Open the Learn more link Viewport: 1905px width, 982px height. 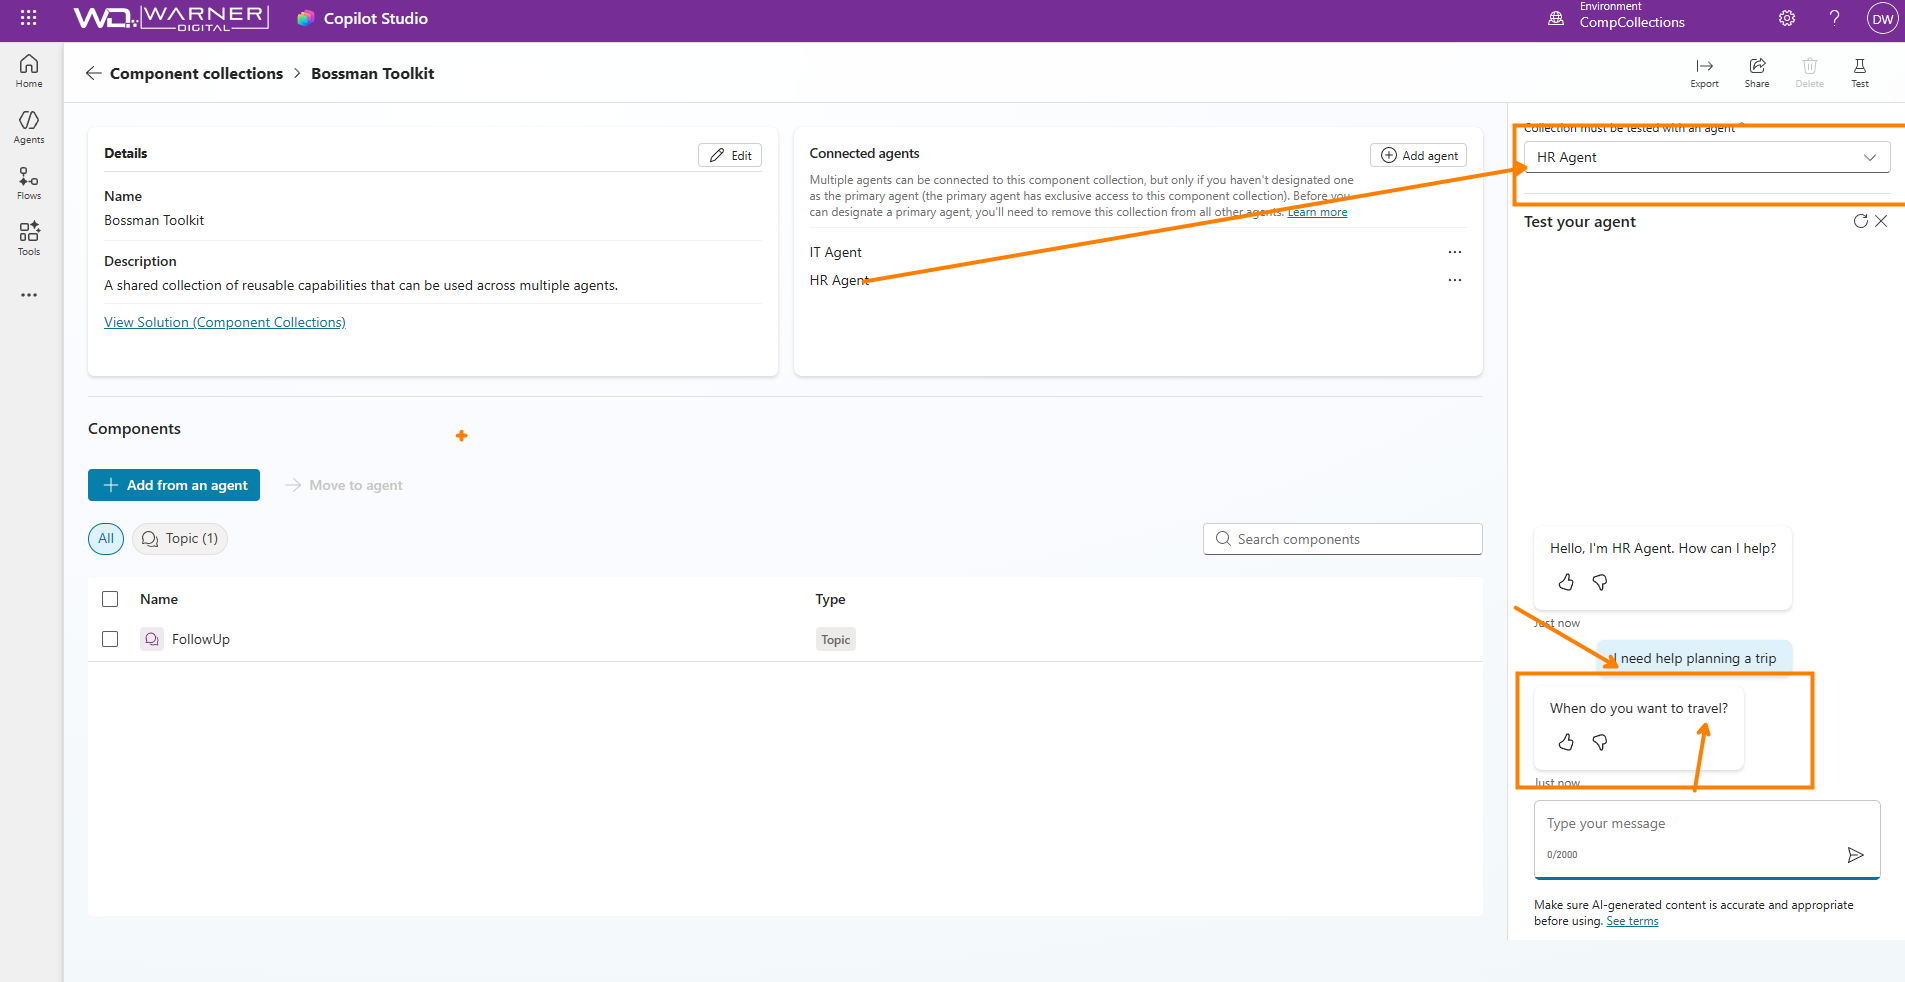(x=1317, y=212)
